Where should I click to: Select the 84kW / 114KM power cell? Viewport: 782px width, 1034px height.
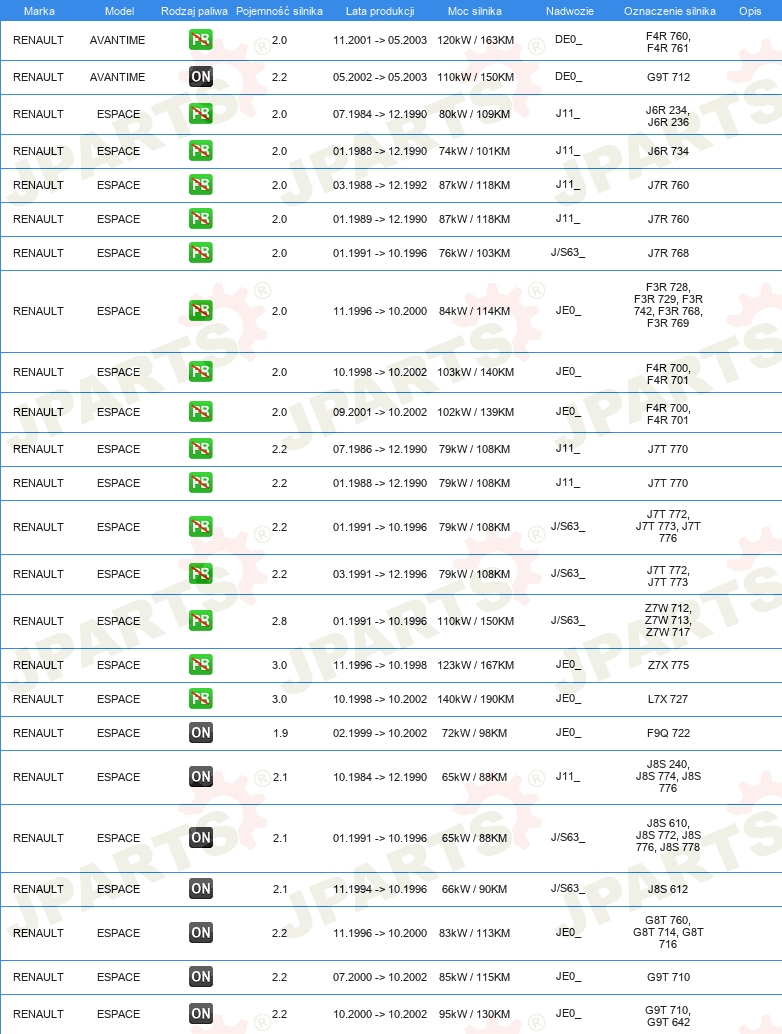(x=475, y=311)
